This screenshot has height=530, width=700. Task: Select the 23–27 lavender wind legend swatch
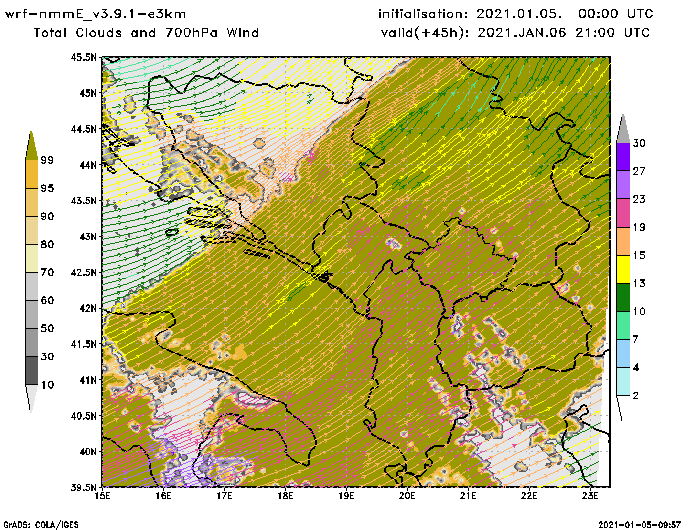coord(623,185)
